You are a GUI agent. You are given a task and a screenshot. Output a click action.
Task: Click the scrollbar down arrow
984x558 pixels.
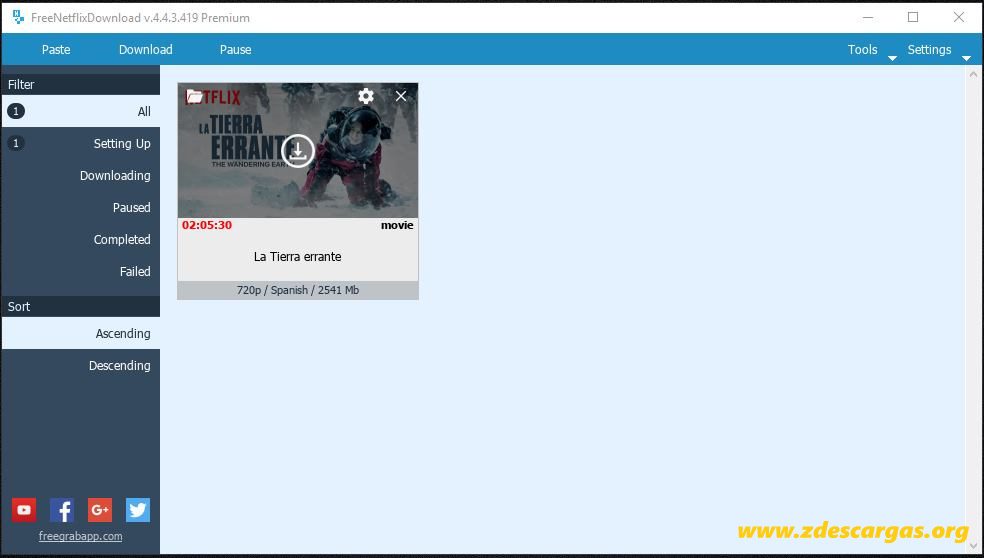973,546
